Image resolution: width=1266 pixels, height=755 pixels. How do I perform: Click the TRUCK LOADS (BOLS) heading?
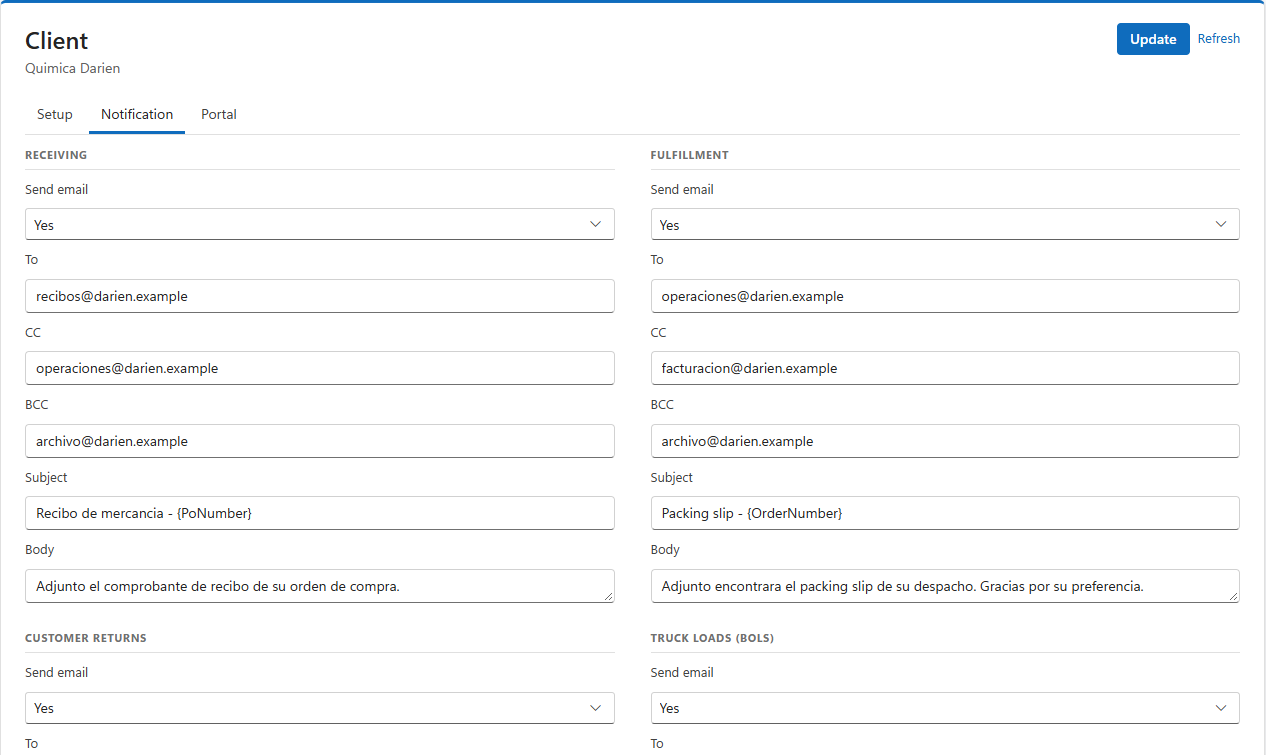click(712, 638)
